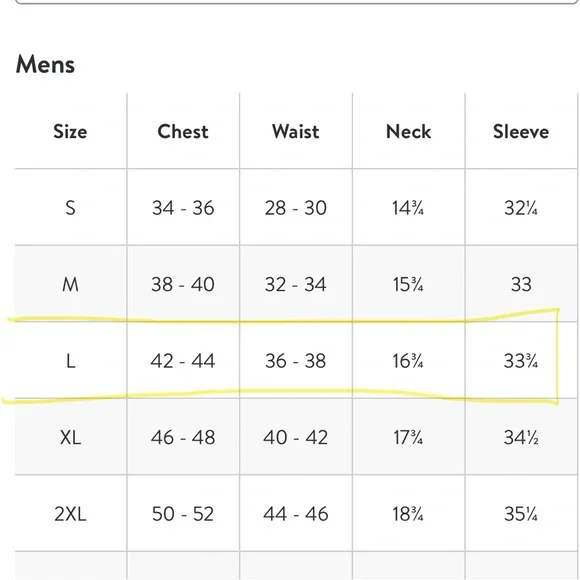Select the M size row label
Image resolution: width=580 pixels, height=580 pixels.
coord(70,284)
